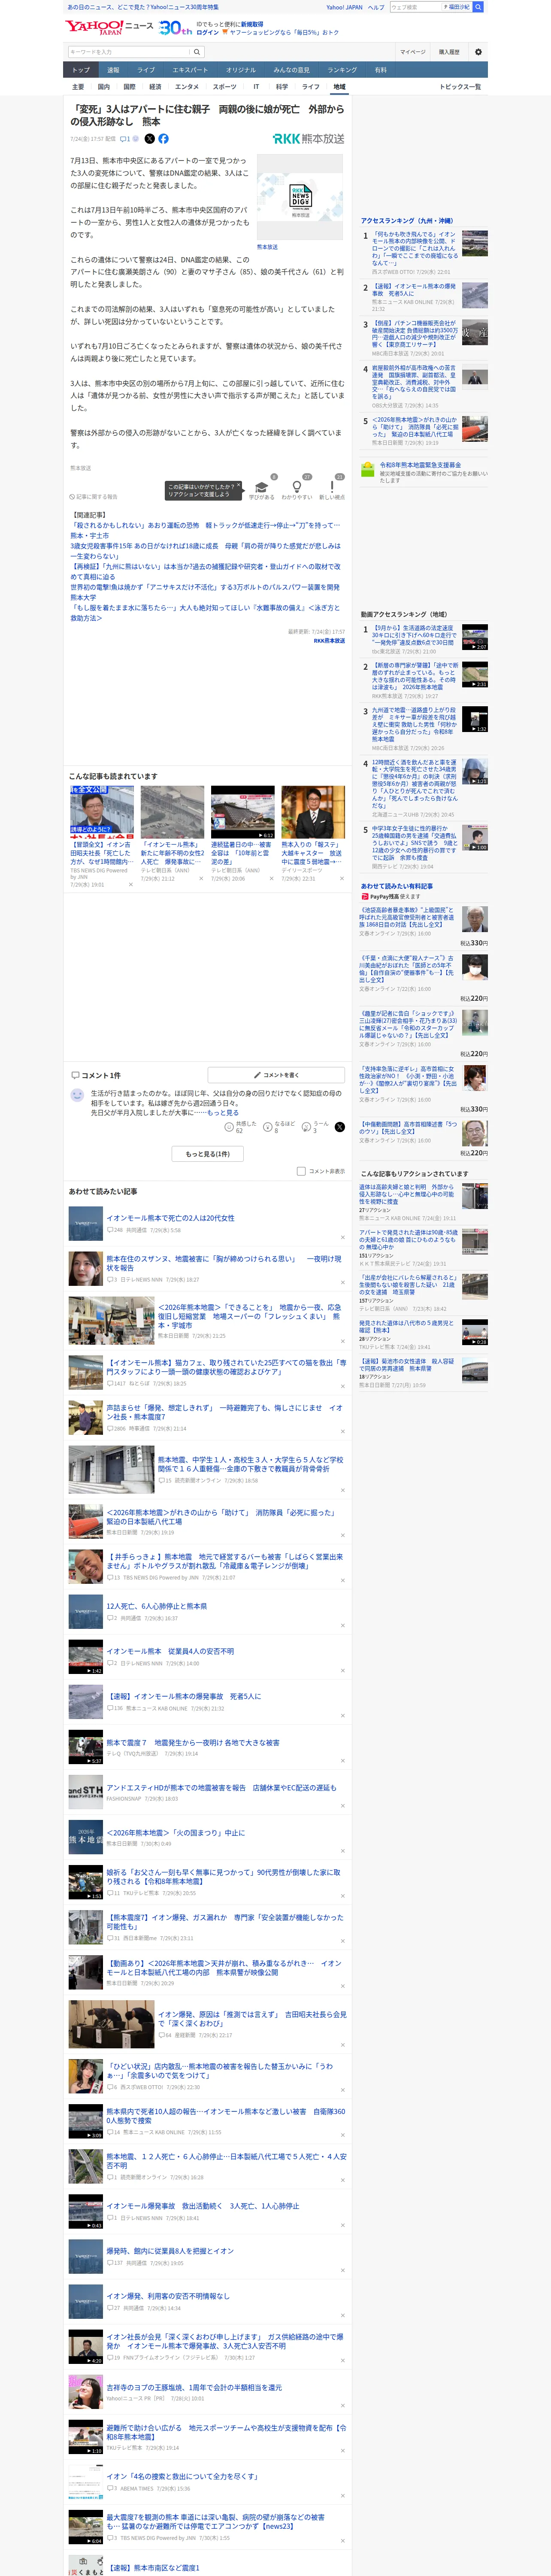Click the Yahoo News 30th anniversary logo

[x=175, y=28]
